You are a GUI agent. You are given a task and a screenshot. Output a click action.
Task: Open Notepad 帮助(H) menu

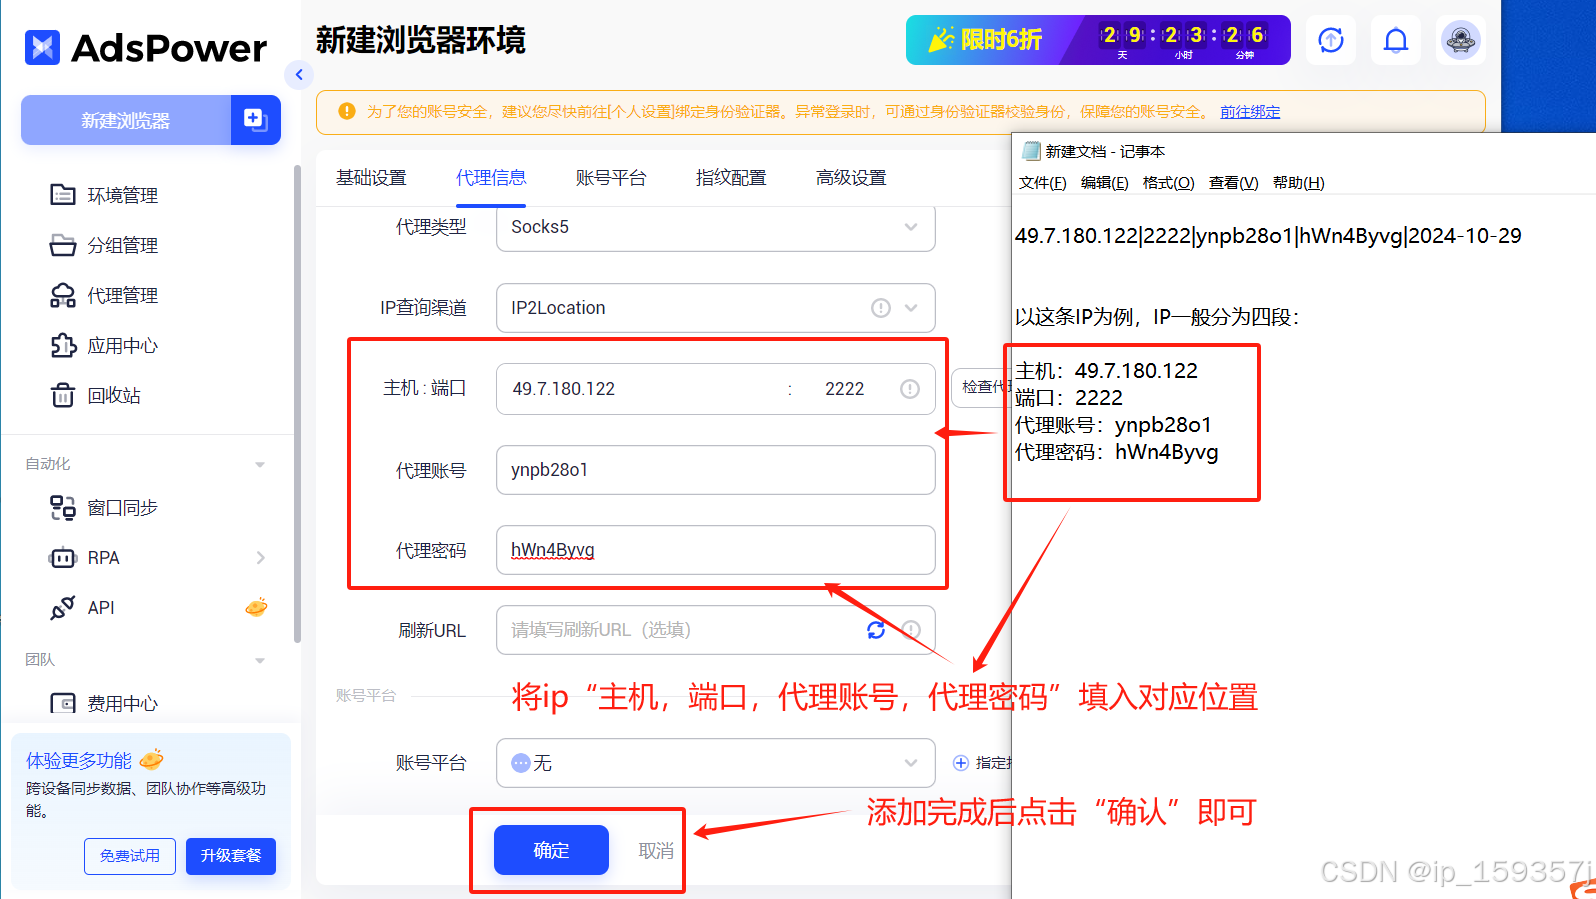click(1298, 183)
